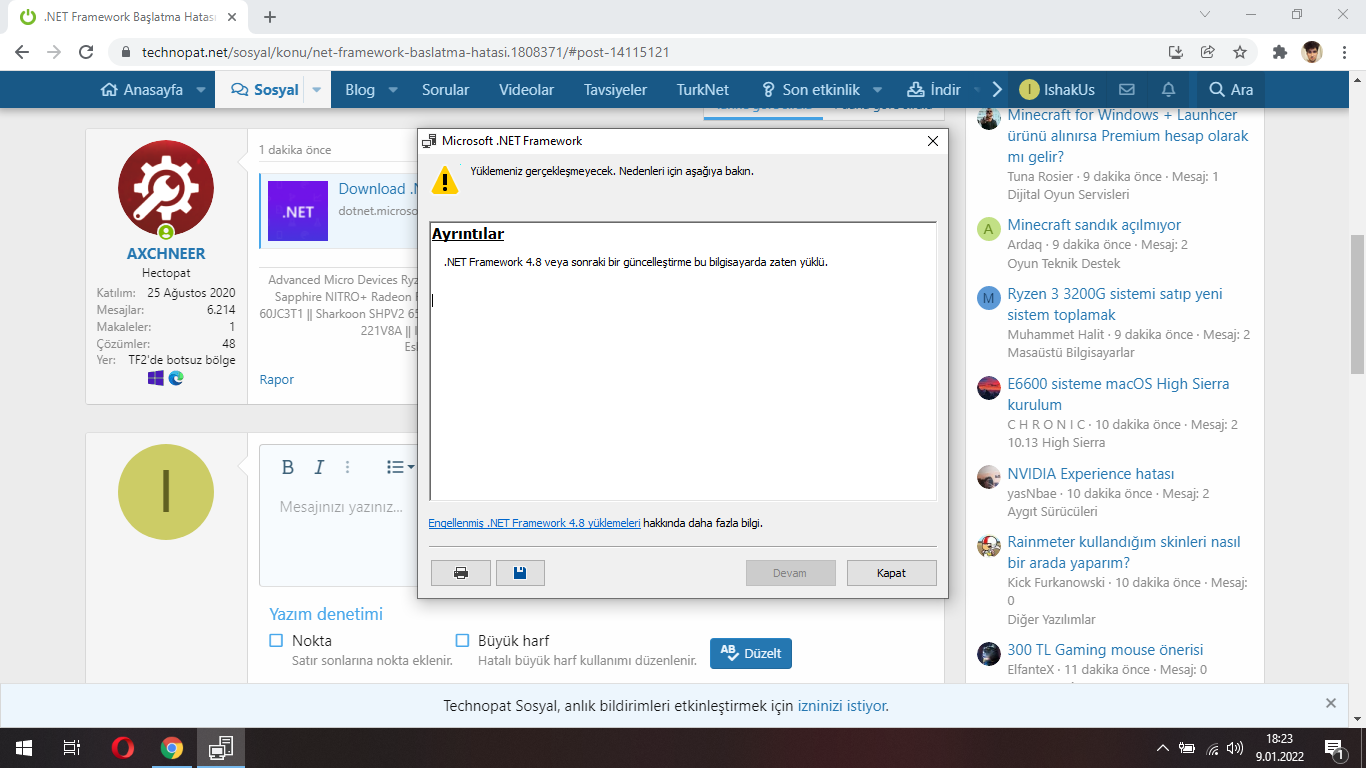This screenshot has height=768, width=1366.
Task: Go back to the previous page in Chrome
Action: [x=23, y=52]
